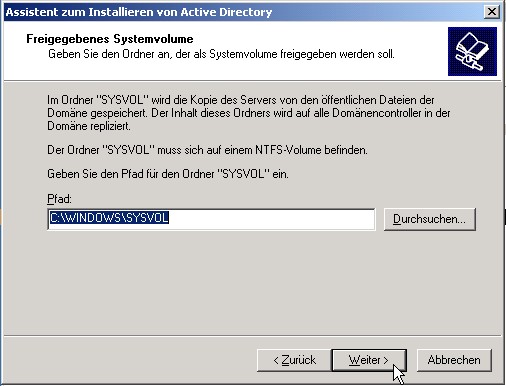Cancel the wizard via Abbrechen
The width and height of the screenshot is (506, 386).
pyautogui.click(x=454, y=360)
